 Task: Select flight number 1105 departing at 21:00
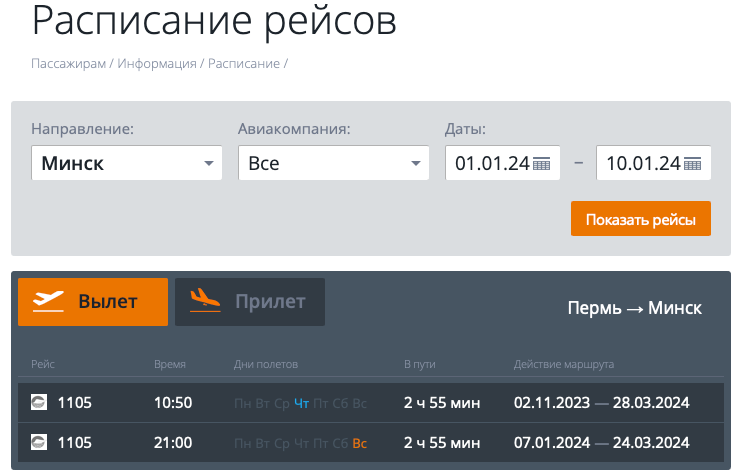[75, 443]
